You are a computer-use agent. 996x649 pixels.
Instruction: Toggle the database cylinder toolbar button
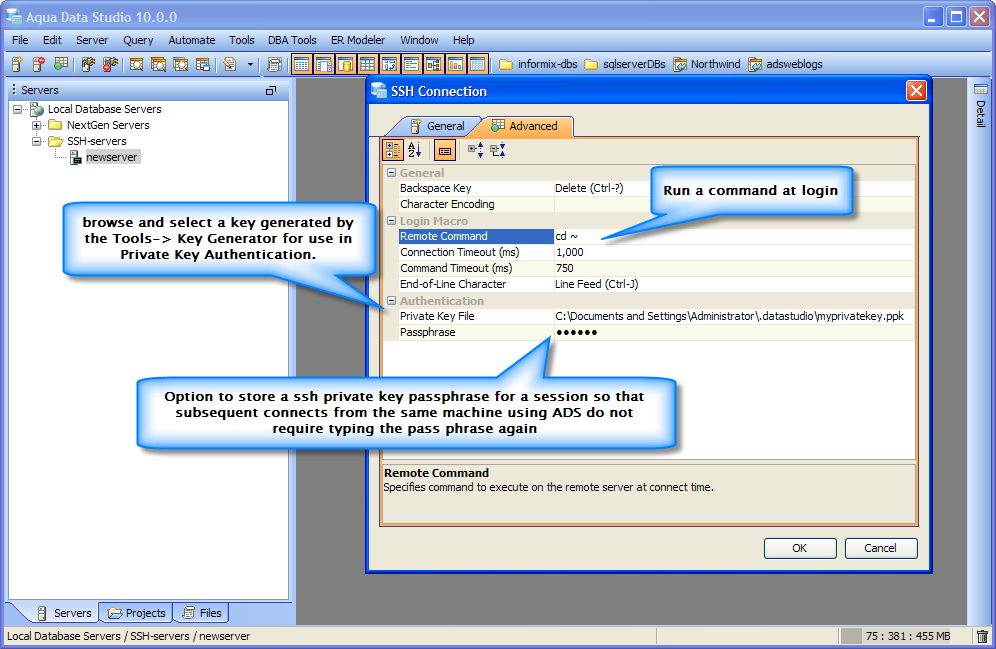[x=346, y=64]
